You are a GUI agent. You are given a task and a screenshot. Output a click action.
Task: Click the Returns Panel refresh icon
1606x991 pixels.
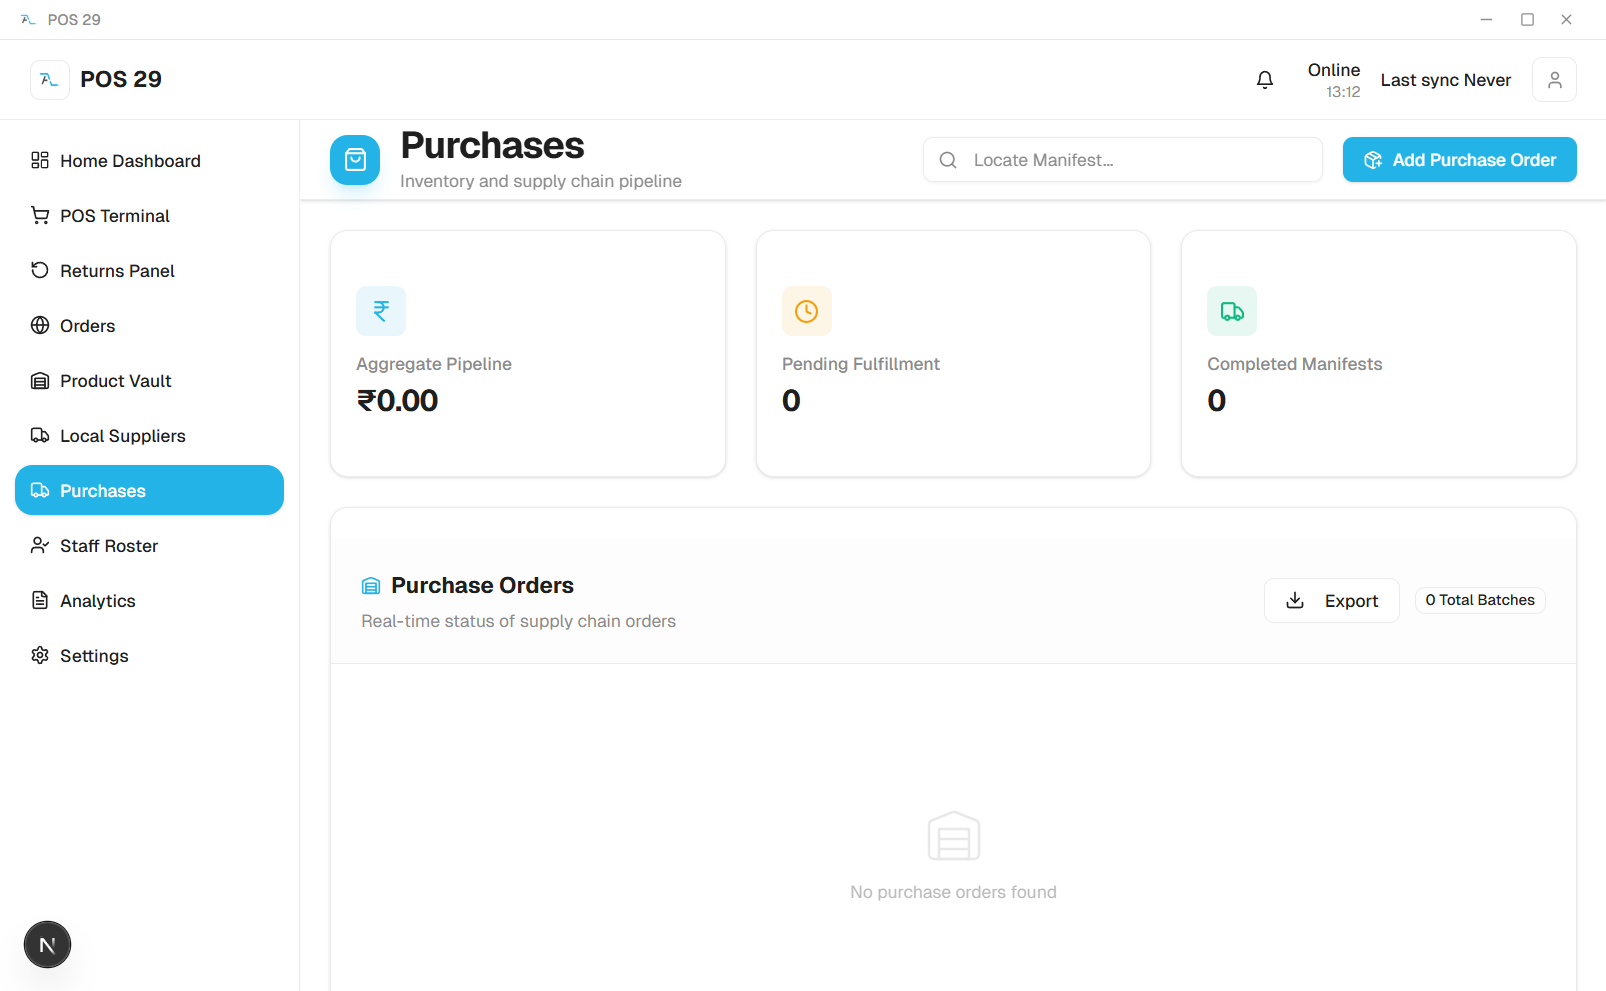click(40, 270)
